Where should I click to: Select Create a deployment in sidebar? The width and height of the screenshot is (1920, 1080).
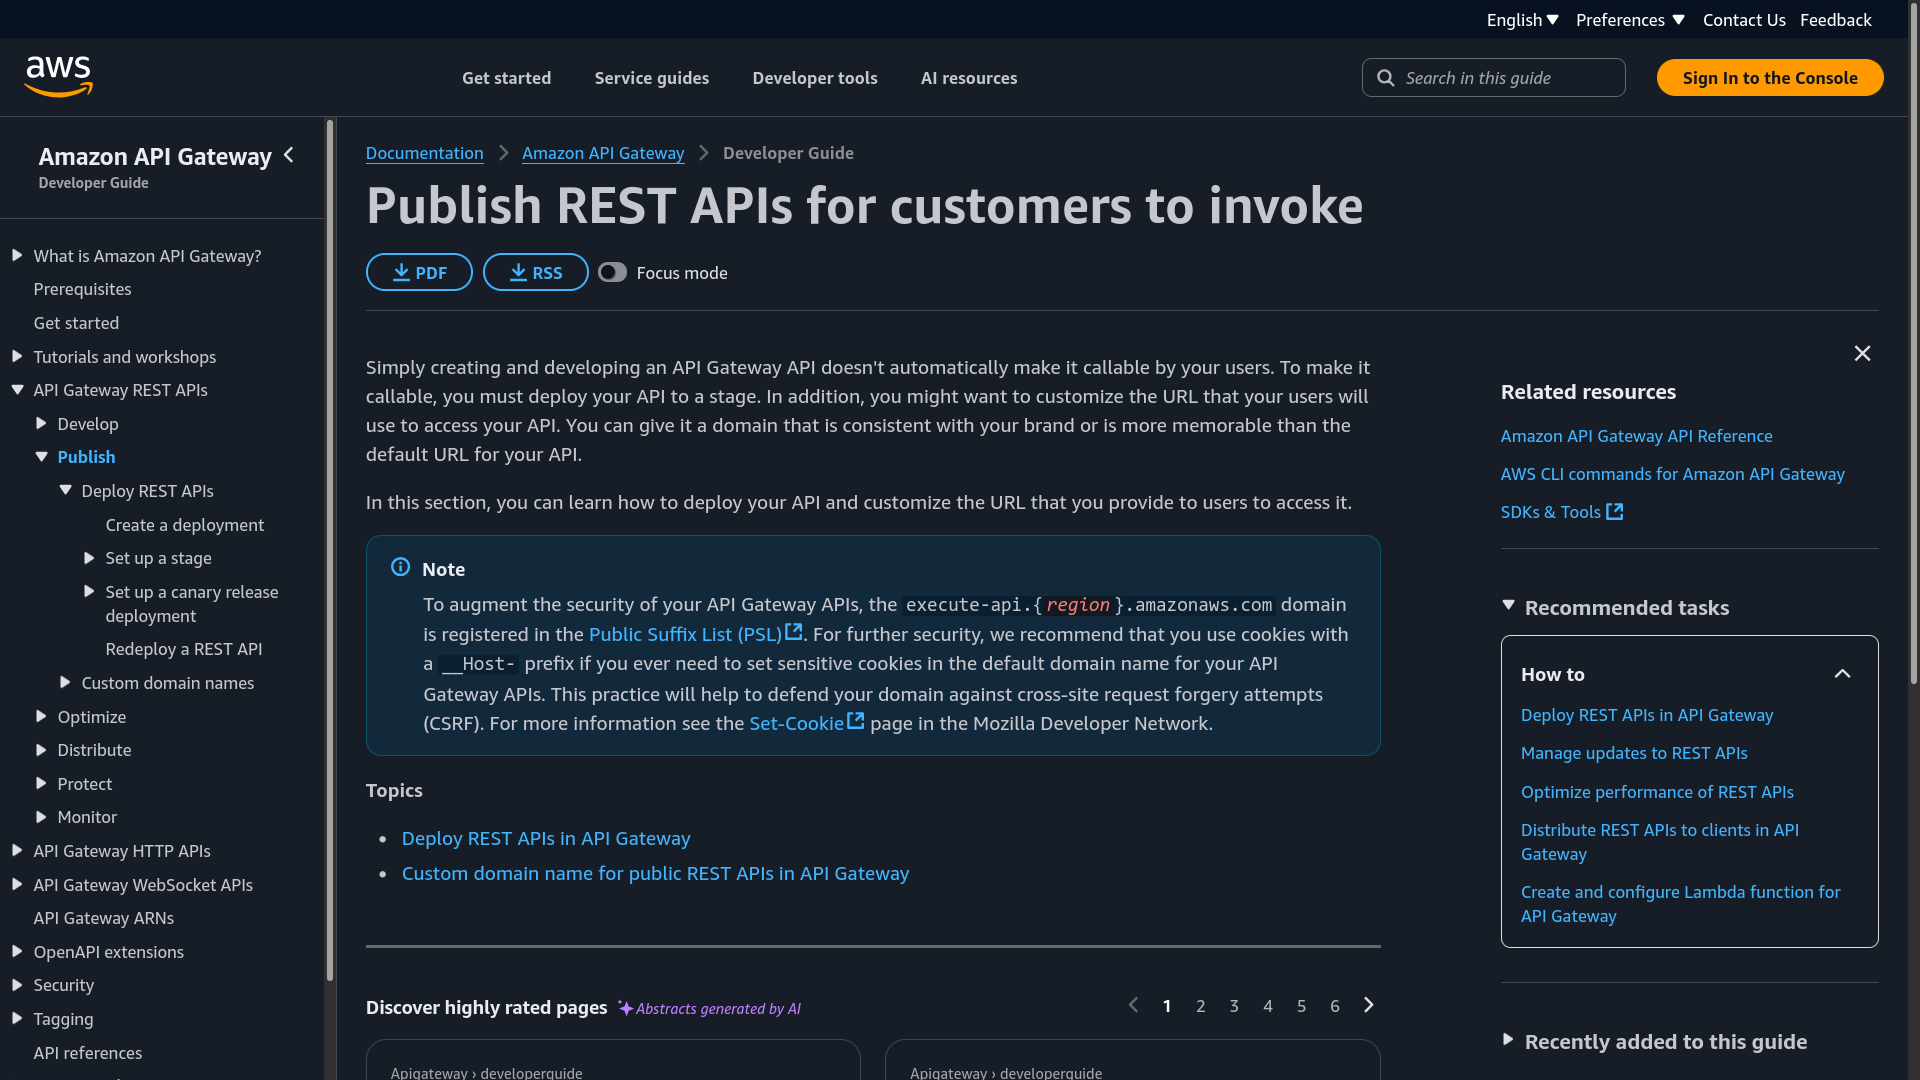point(184,525)
